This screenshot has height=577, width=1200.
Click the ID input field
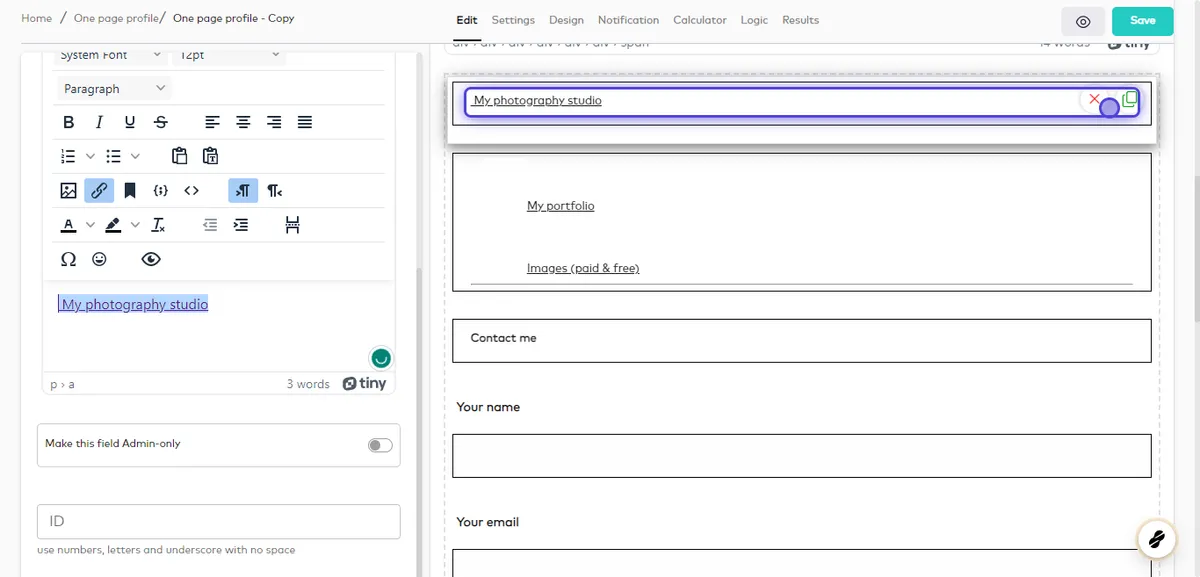219,521
